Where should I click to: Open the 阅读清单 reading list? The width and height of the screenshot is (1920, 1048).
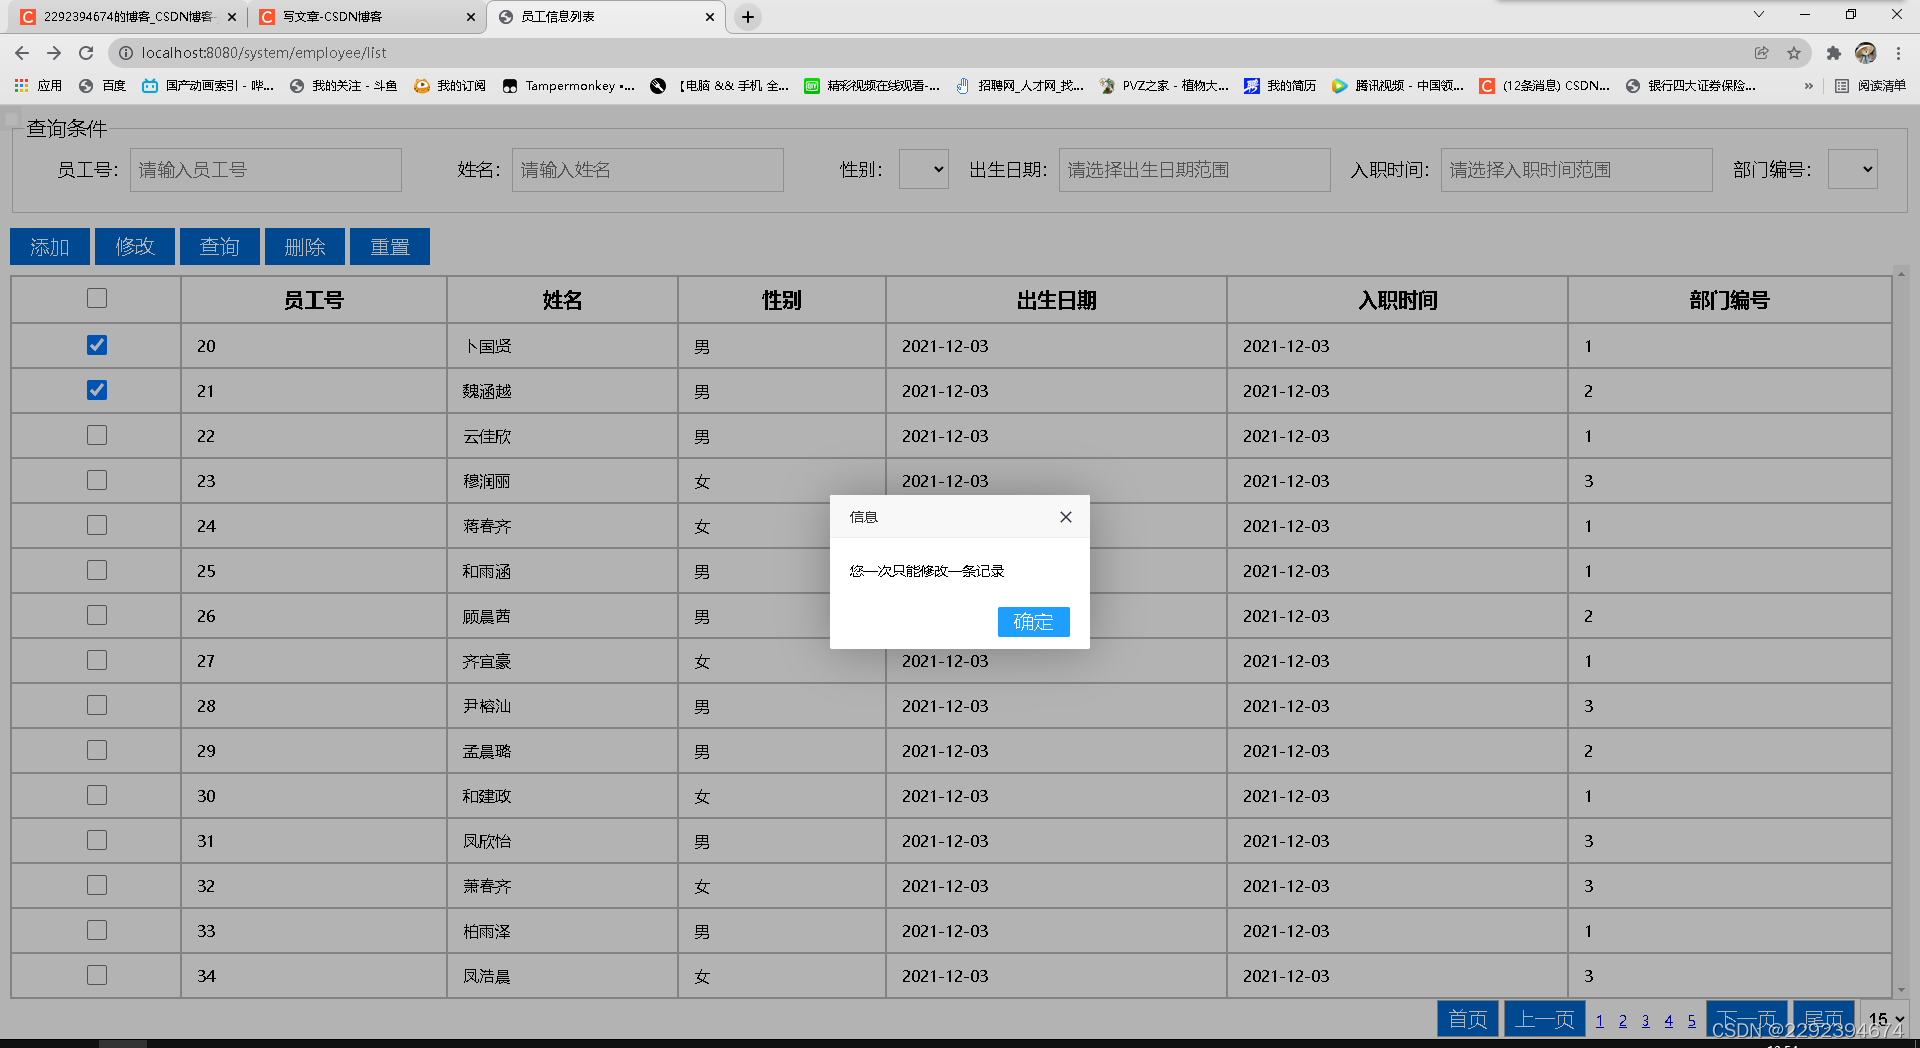pyautogui.click(x=1870, y=86)
